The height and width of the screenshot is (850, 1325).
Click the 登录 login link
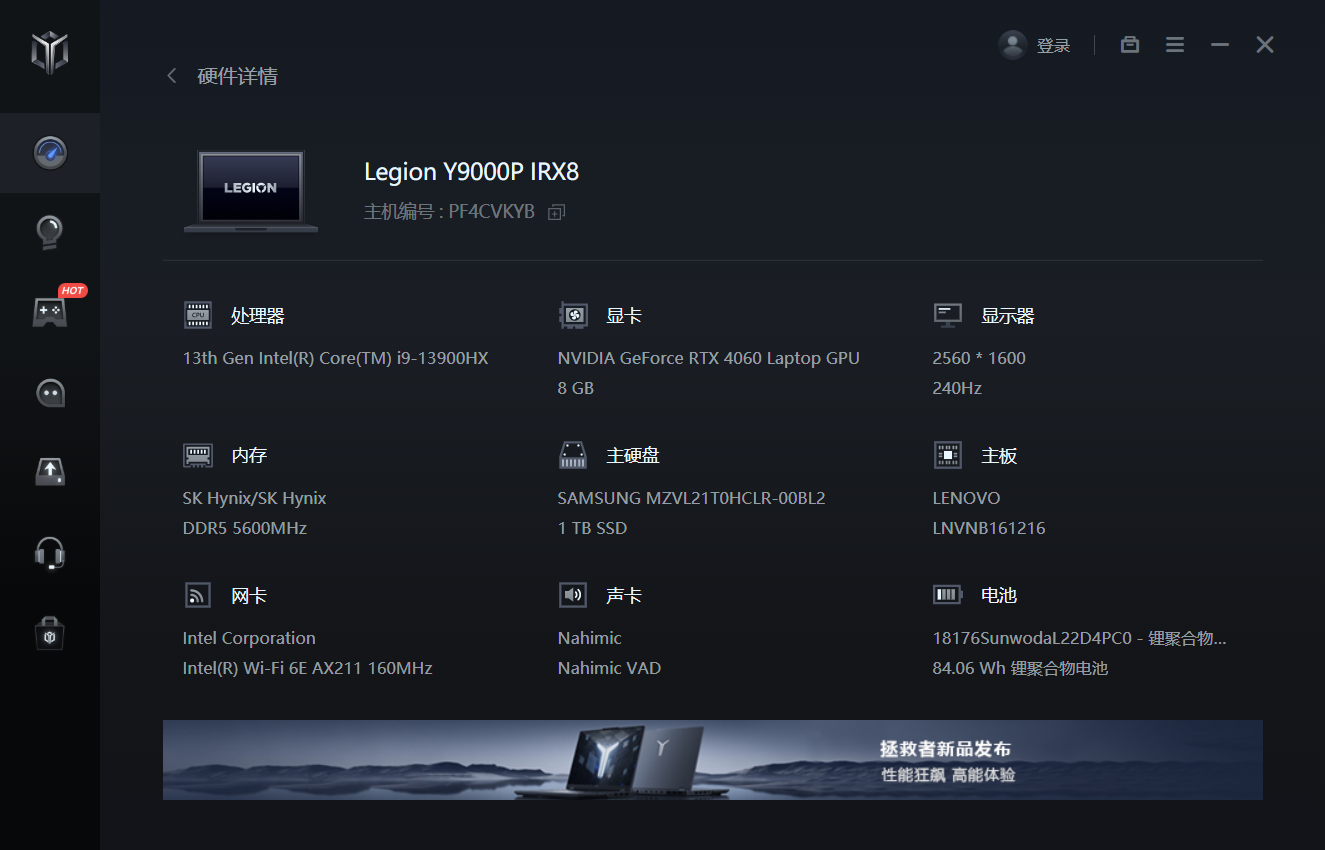[1054, 46]
